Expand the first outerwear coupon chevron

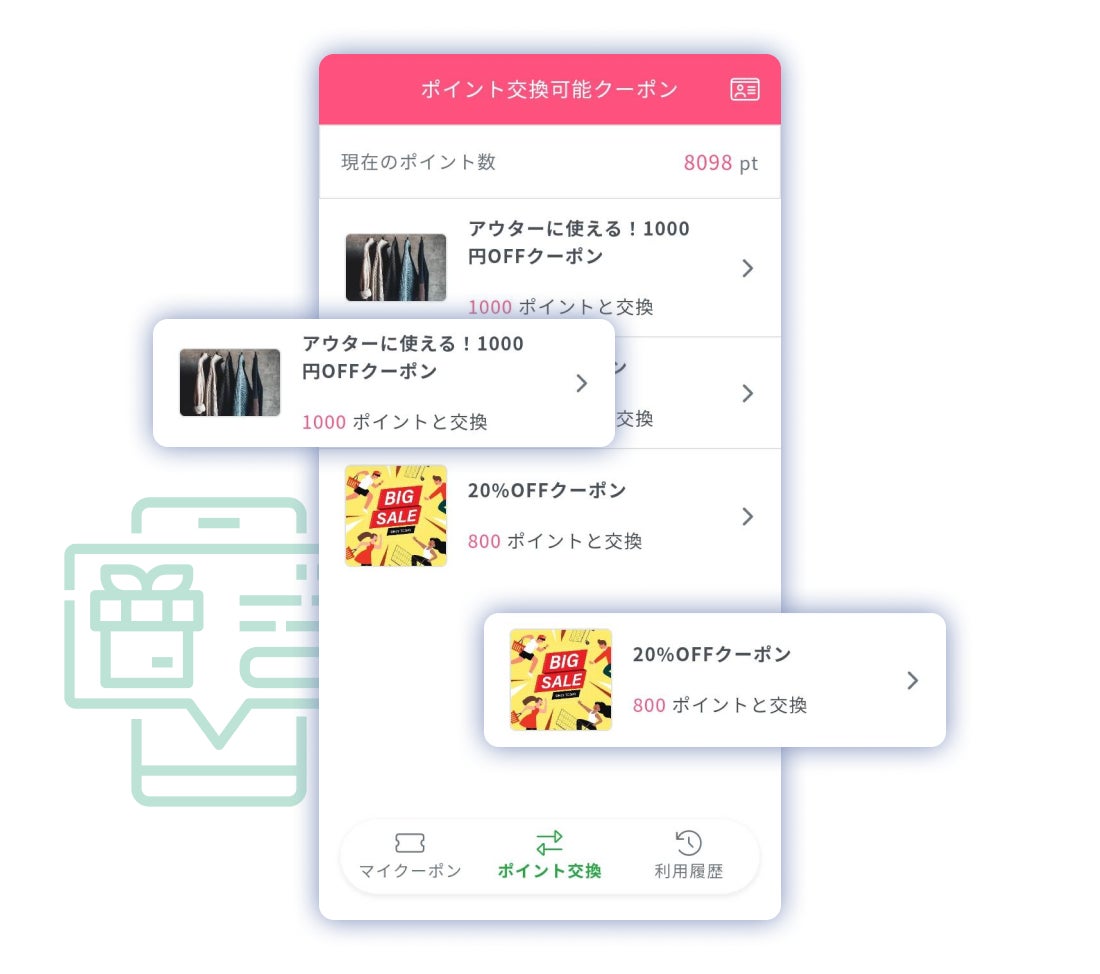pos(748,268)
